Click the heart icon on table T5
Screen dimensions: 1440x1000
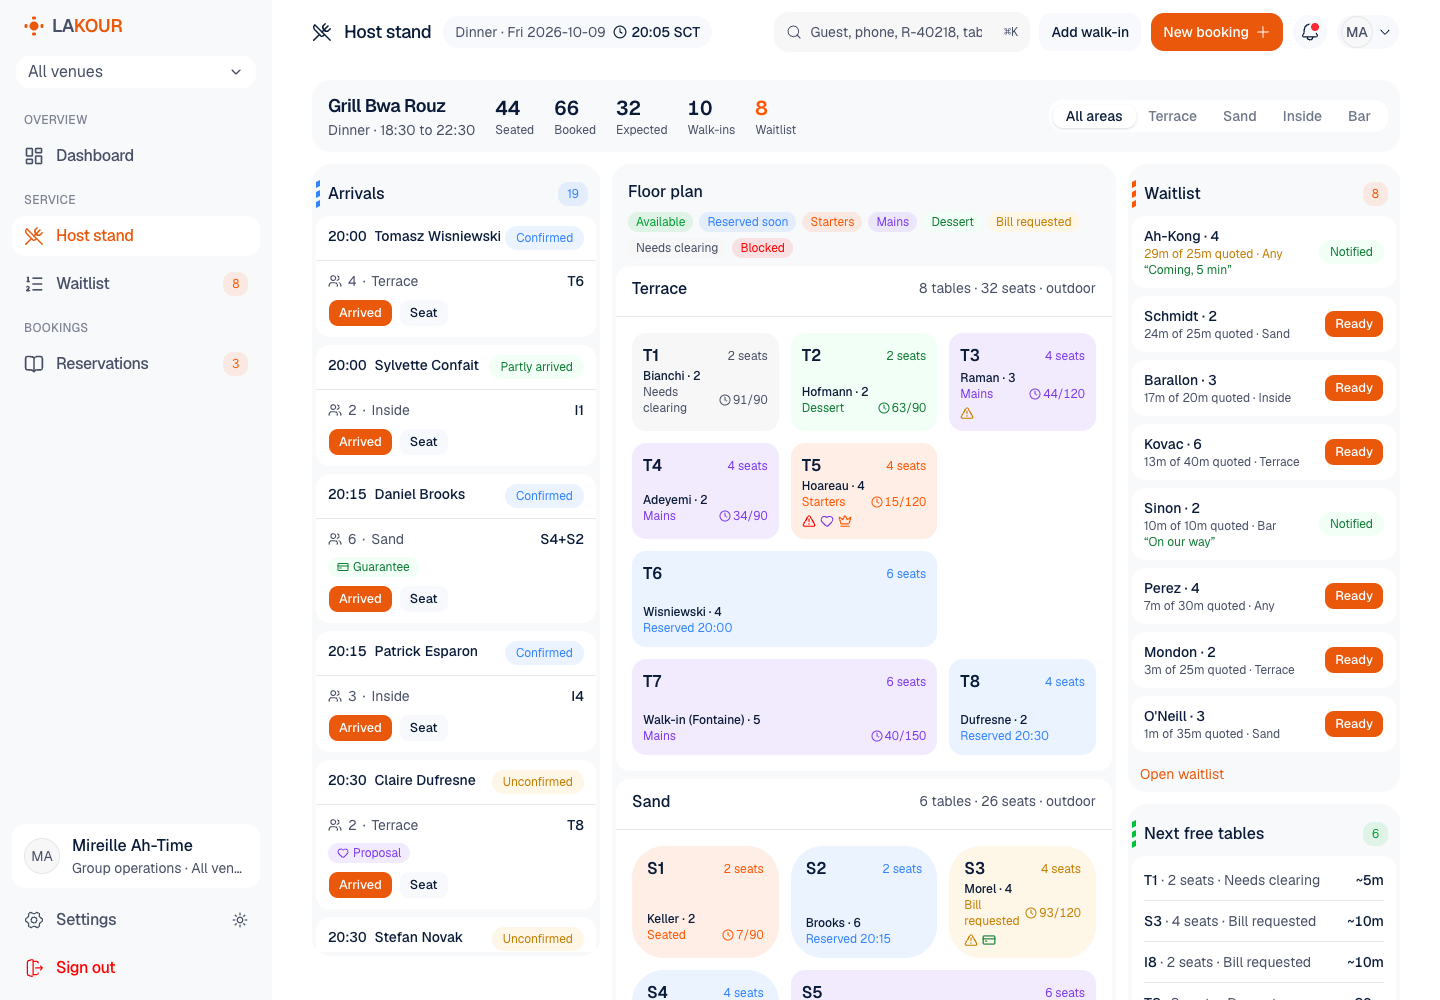click(x=827, y=521)
